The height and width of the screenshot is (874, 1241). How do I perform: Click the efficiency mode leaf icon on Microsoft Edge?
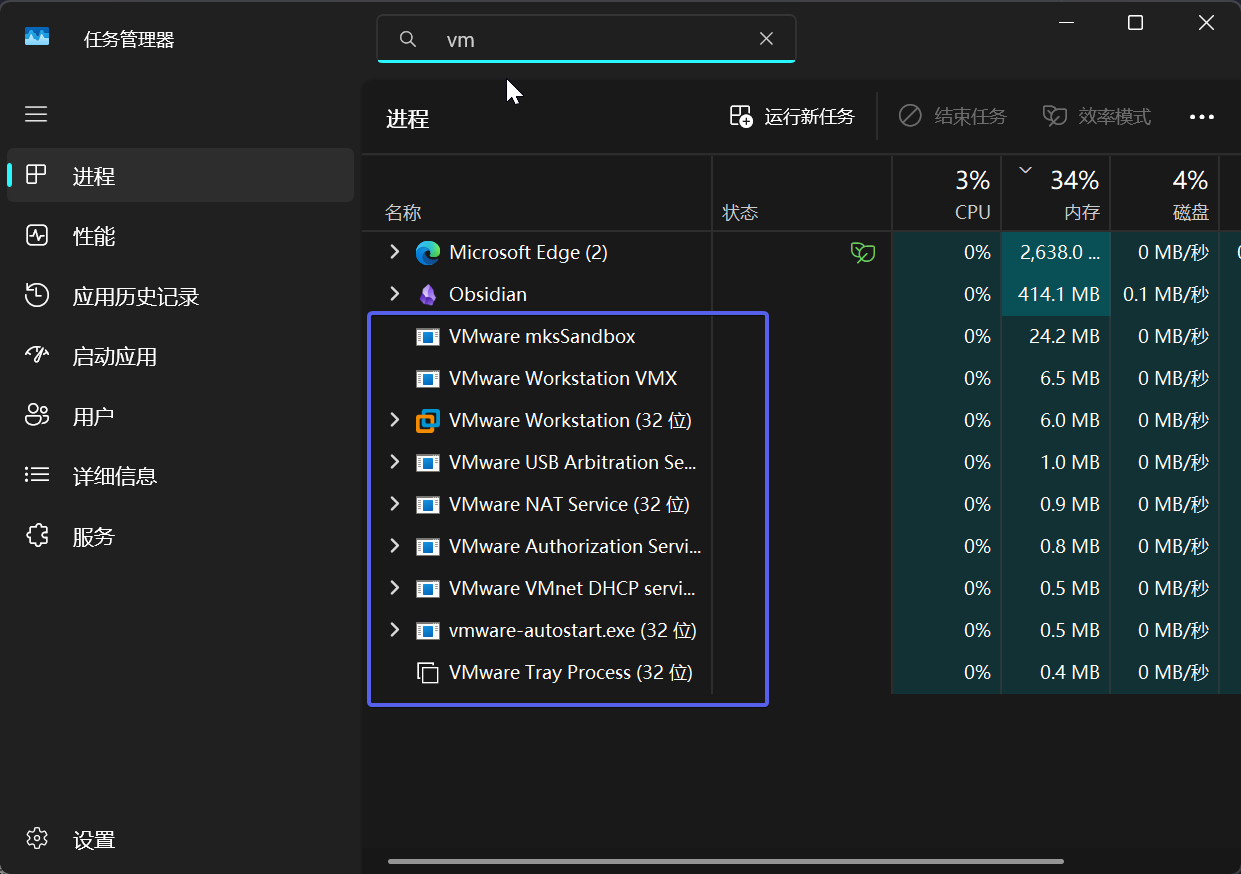tap(862, 252)
